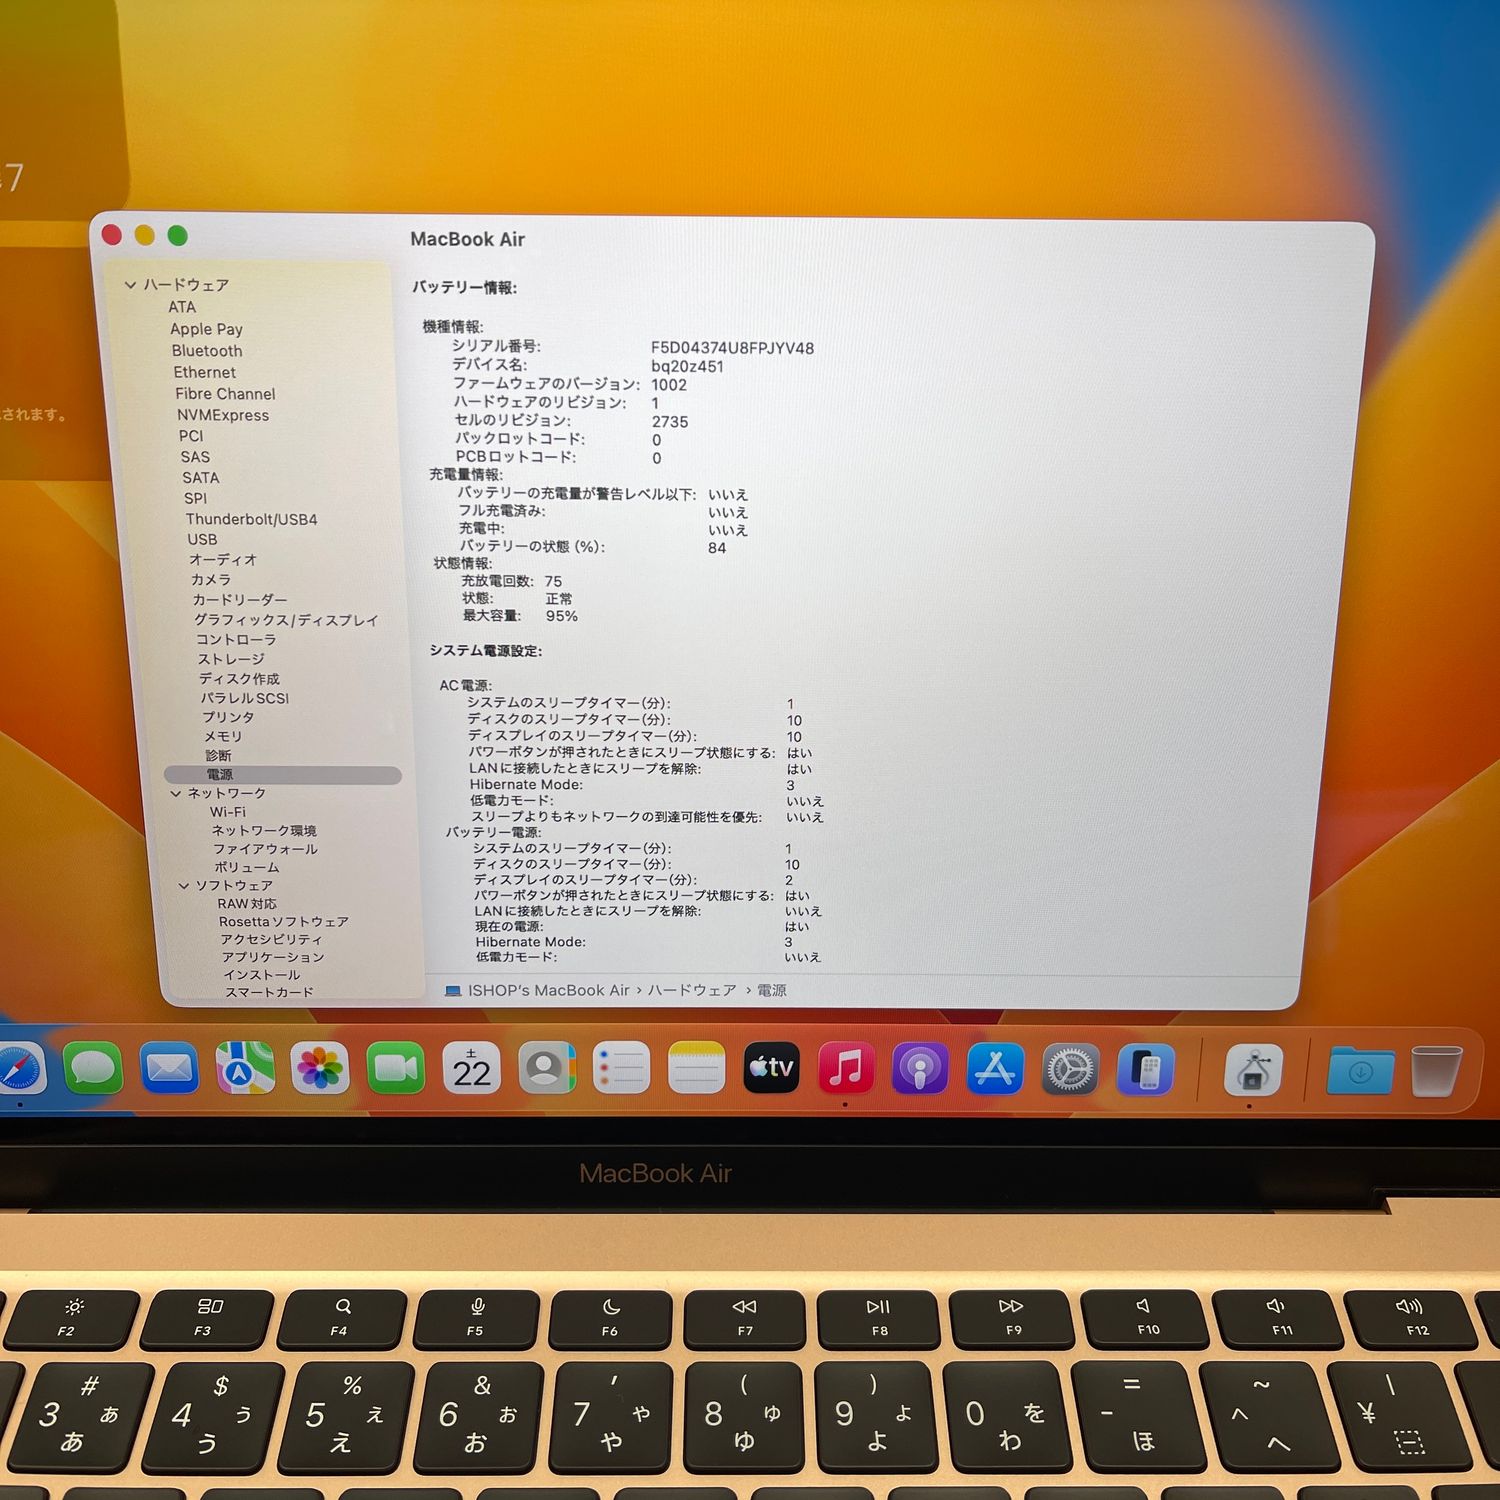Launch the Apple TV app
The height and width of the screenshot is (1500, 1500).
[x=771, y=1068]
